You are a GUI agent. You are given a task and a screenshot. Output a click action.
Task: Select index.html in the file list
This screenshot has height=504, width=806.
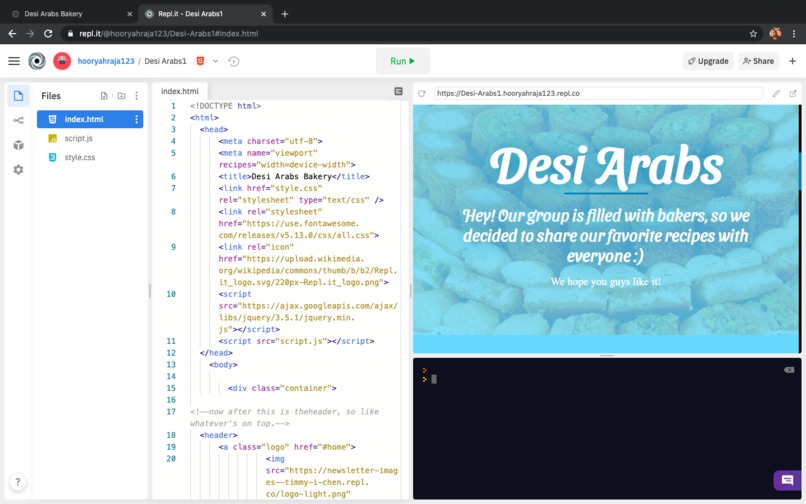[x=90, y=119]
